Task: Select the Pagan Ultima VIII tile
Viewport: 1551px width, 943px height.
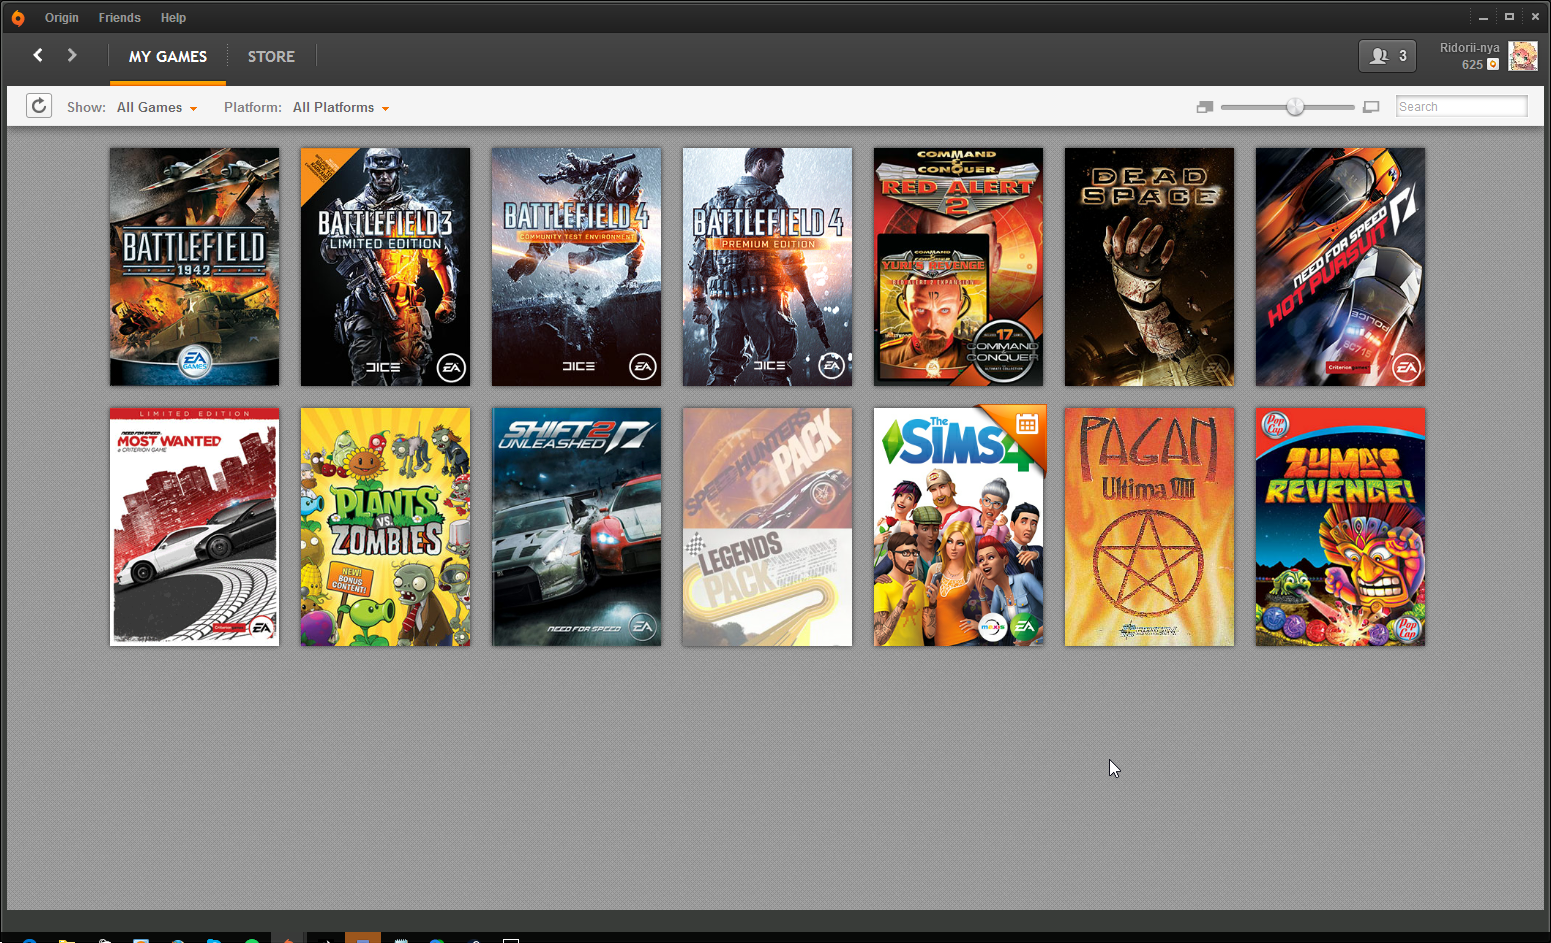Action: point(1149,527)
